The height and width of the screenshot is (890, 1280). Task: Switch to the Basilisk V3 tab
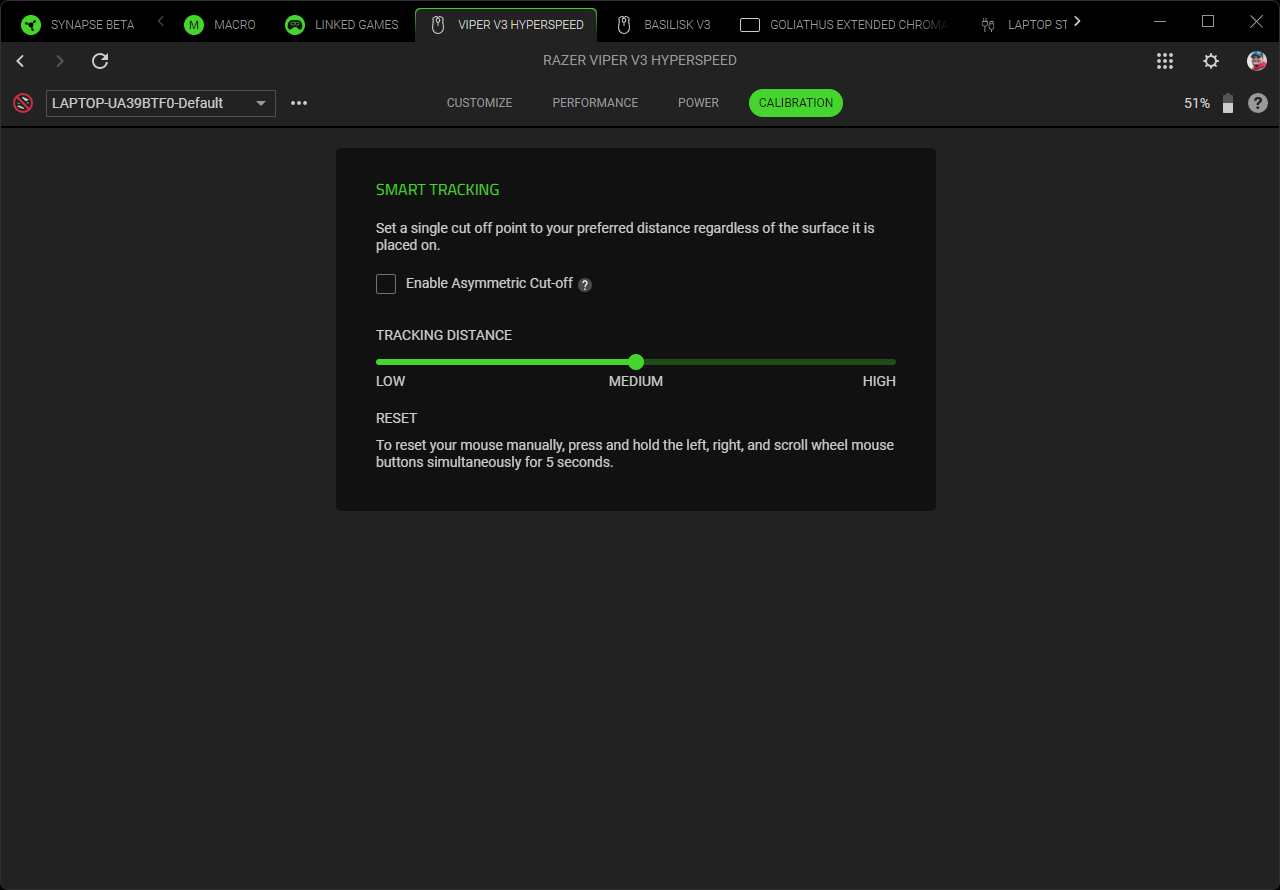(664, 25)
